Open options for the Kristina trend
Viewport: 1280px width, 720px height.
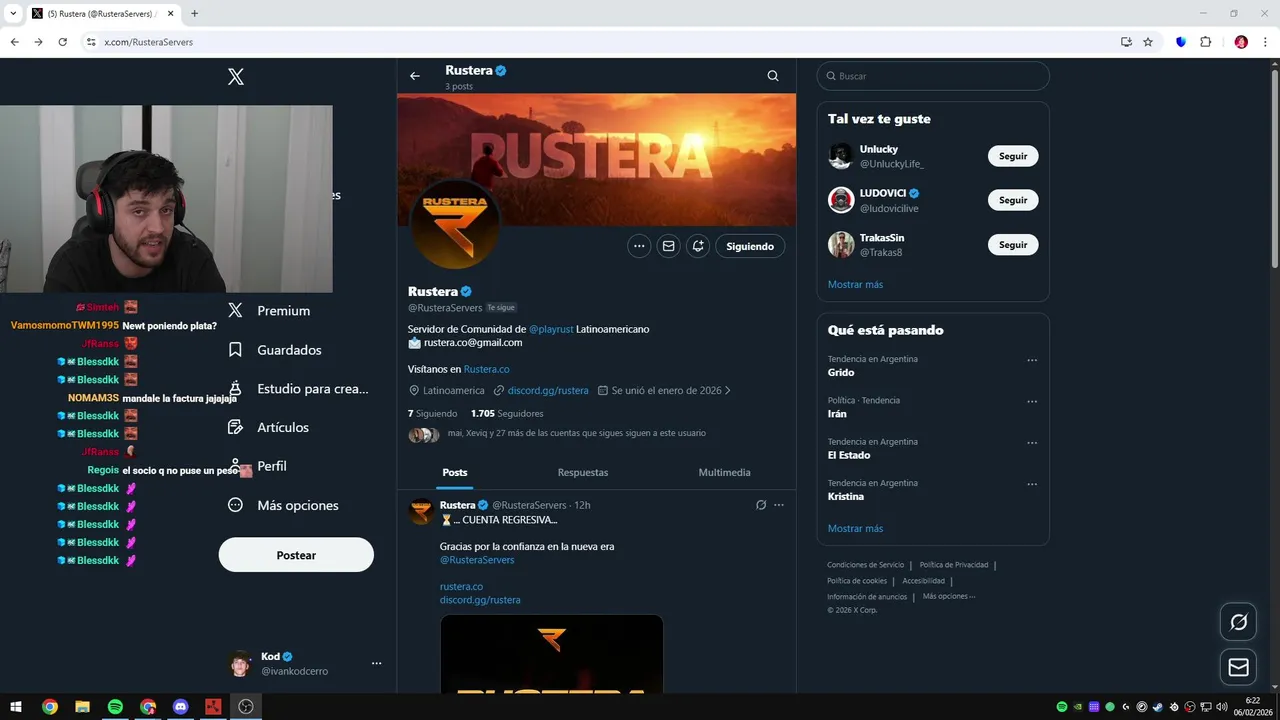tap(1032, 485)
